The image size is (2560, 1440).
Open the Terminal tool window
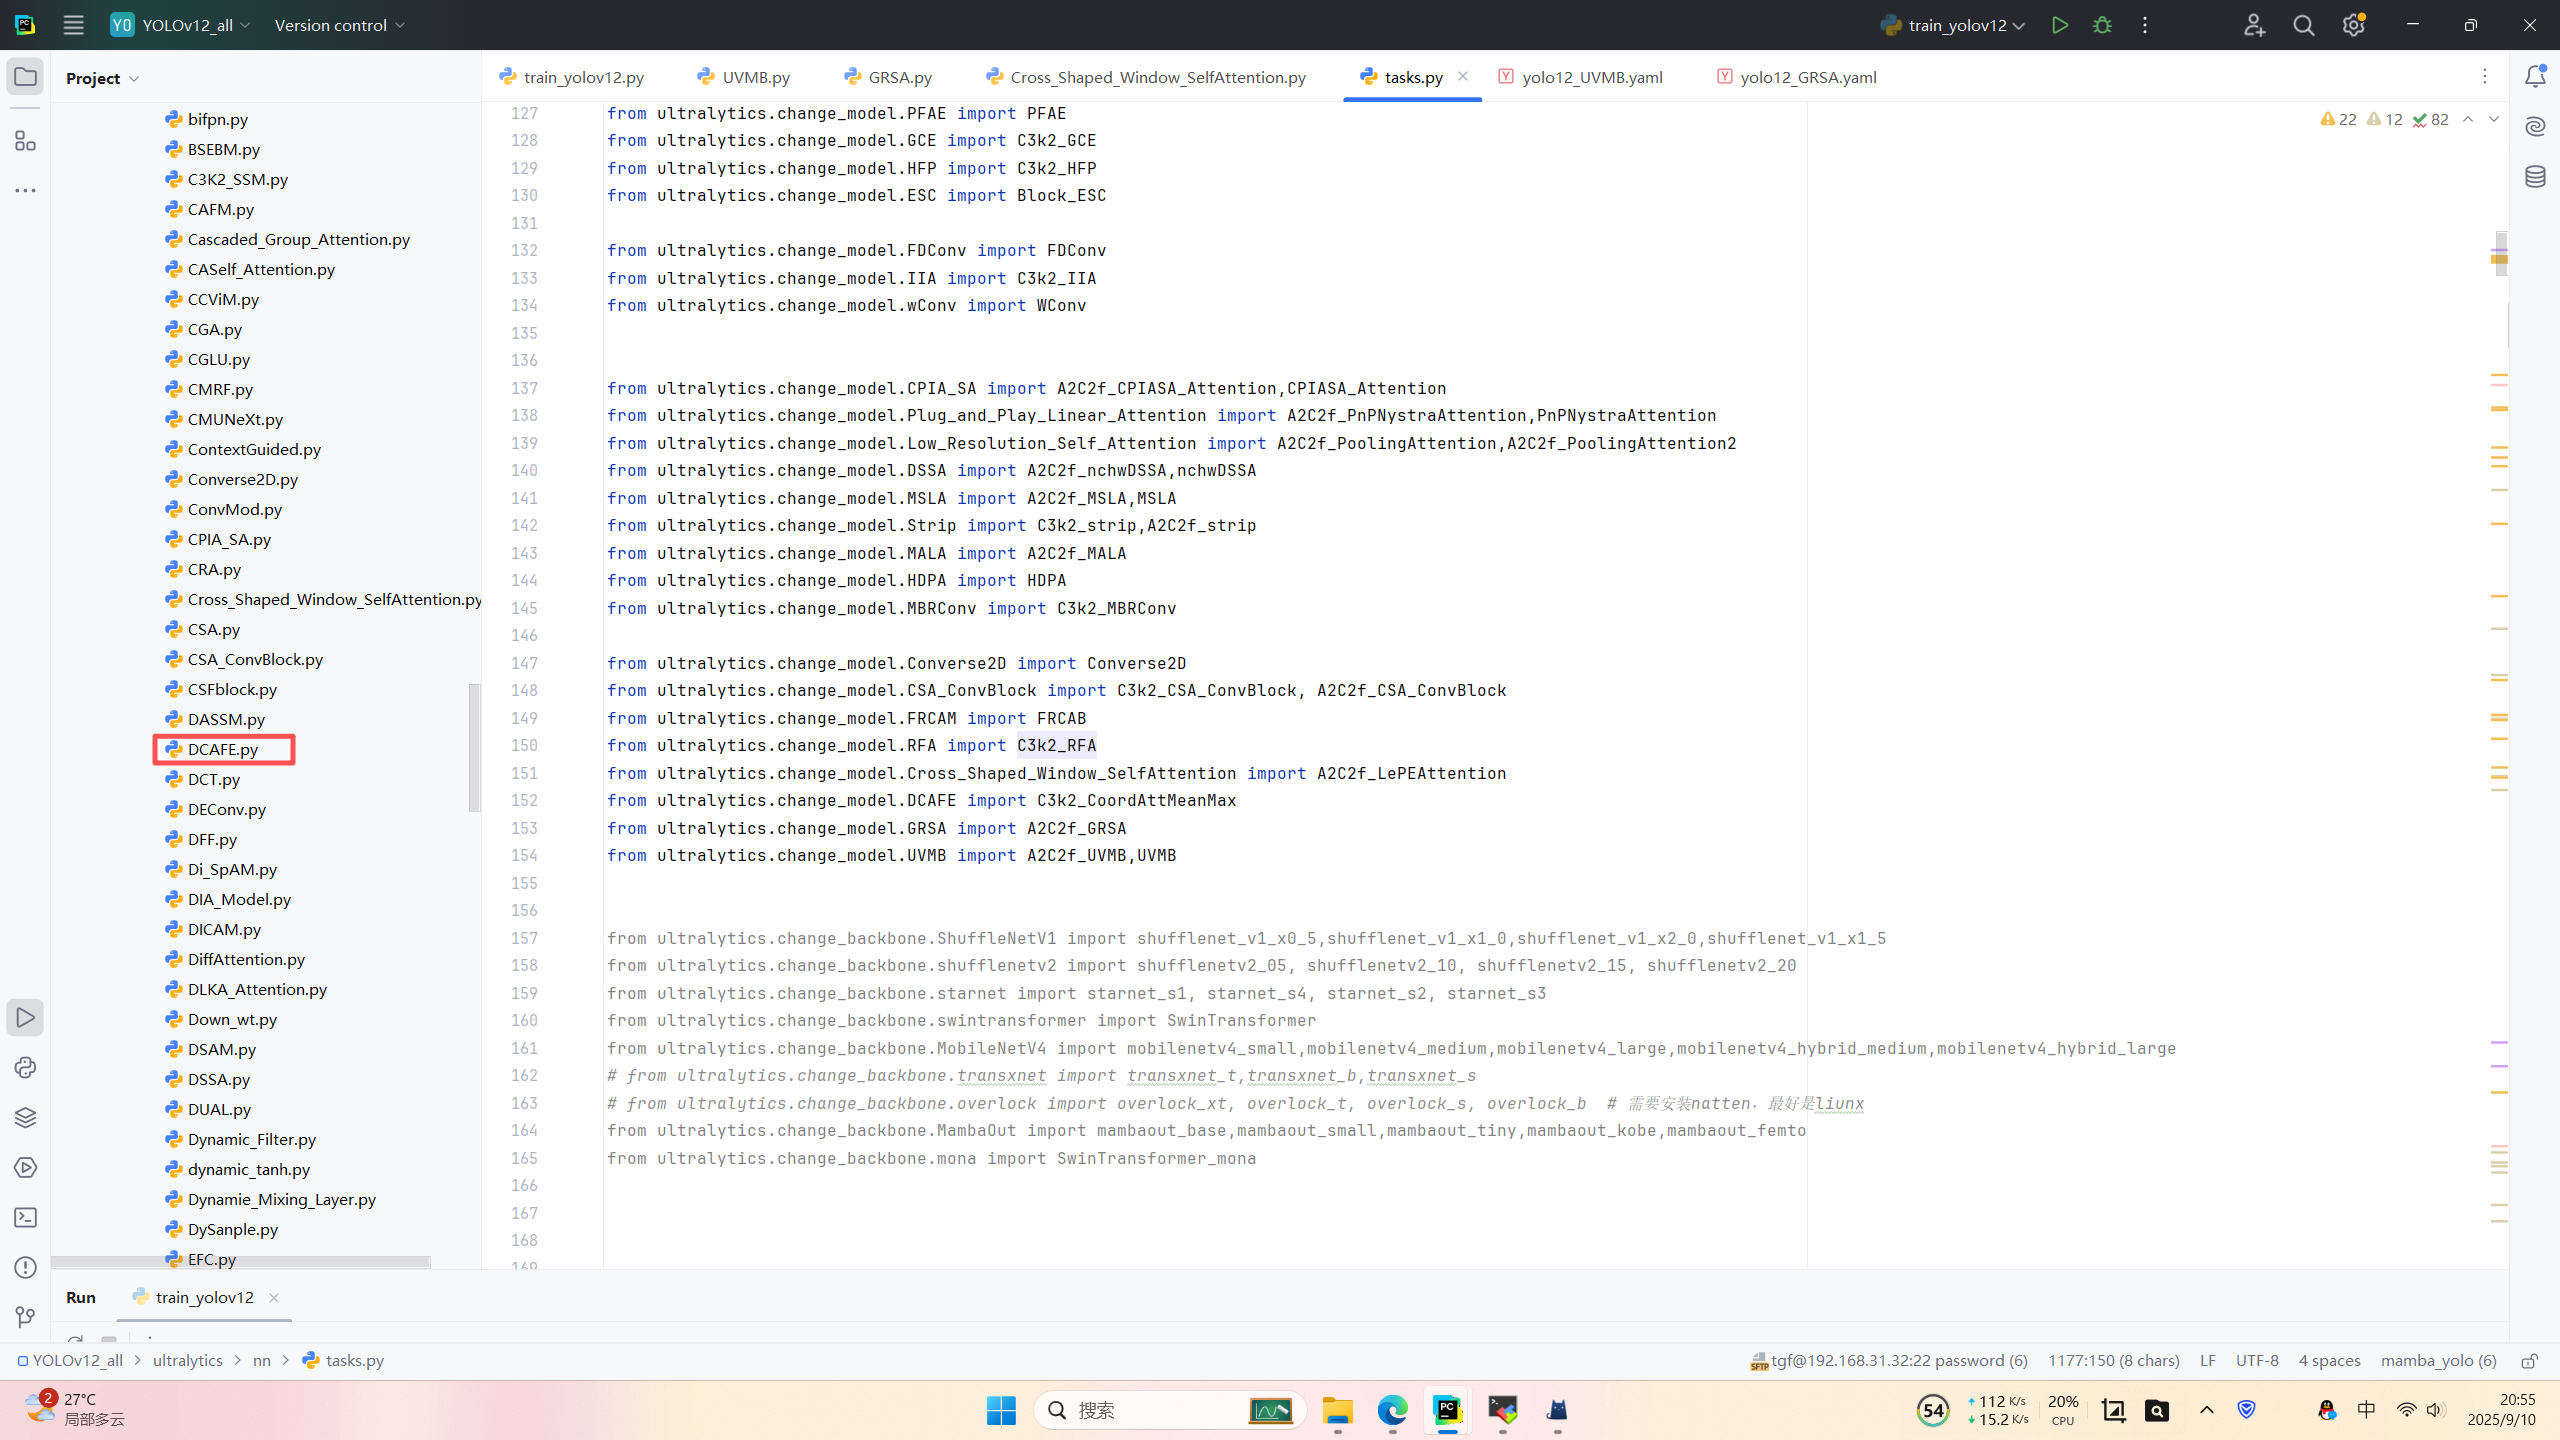(x=25, y=1217)
